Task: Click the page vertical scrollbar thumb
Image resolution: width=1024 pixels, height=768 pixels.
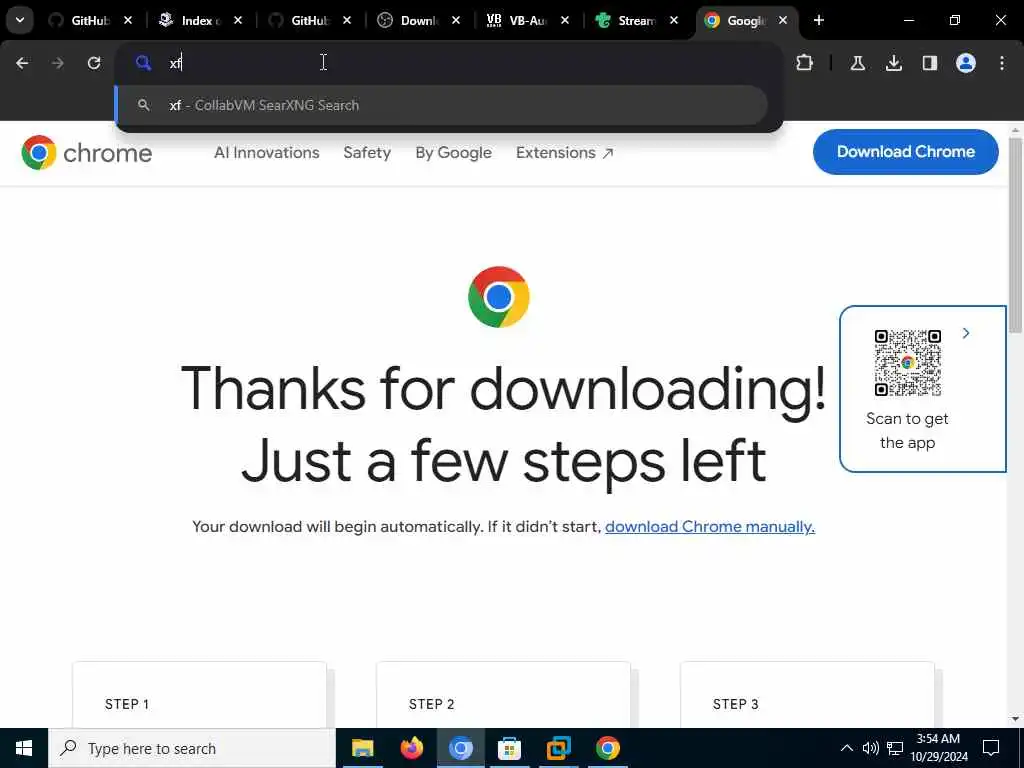Action: coord(1016,235)
